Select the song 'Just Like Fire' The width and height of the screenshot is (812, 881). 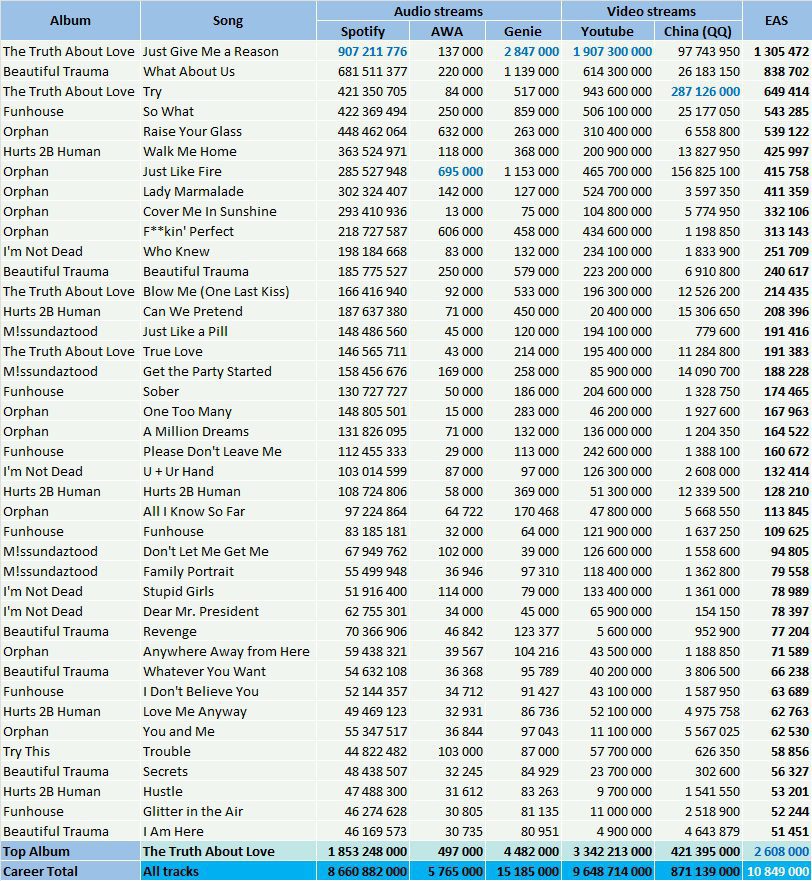[x=182, y=172]
